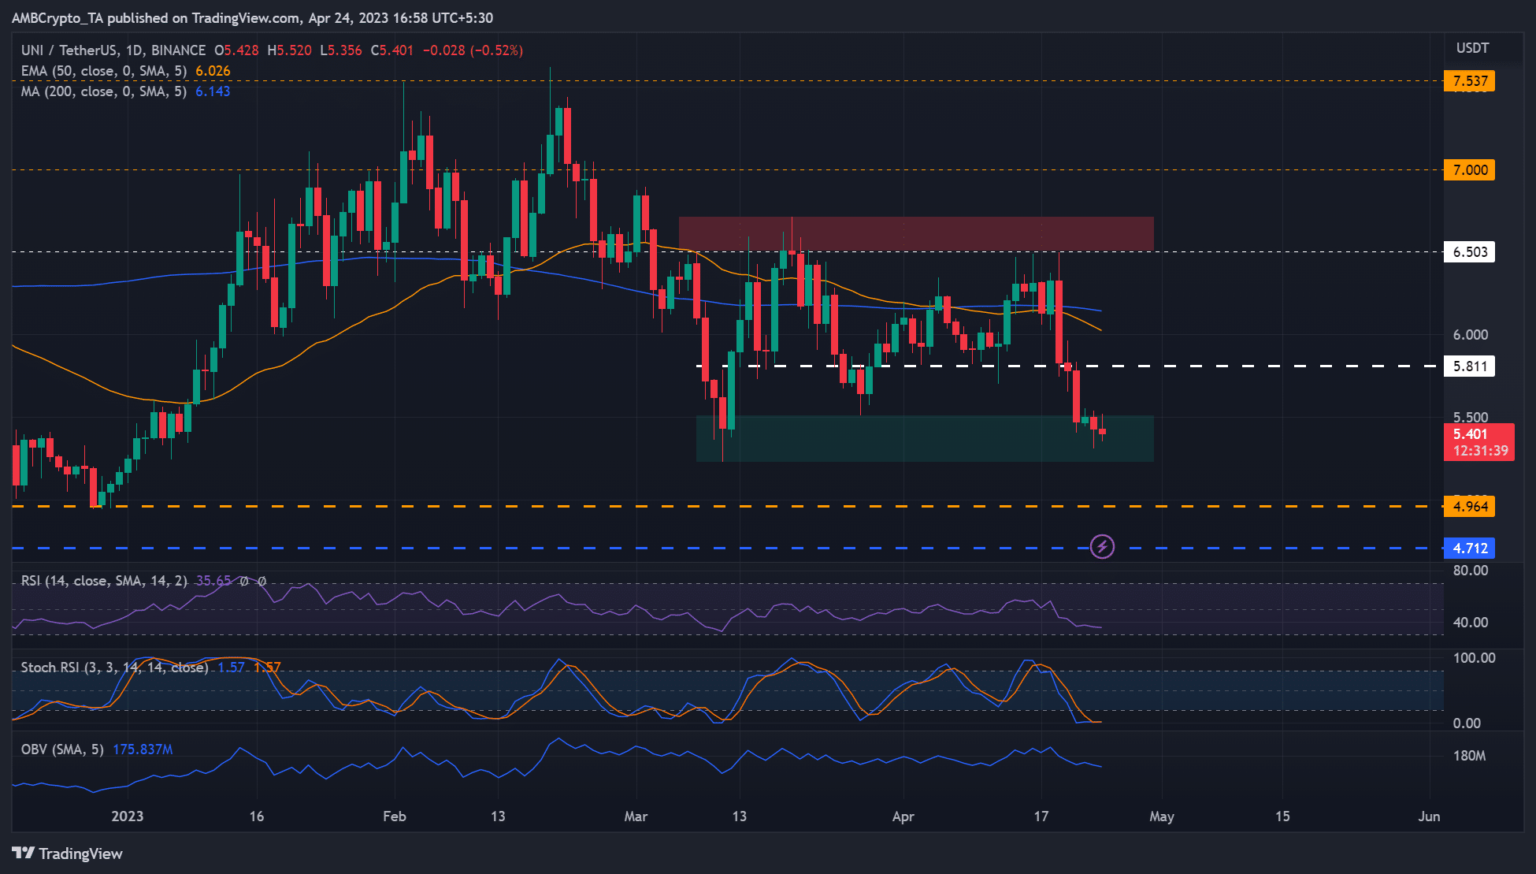
Task: Click the blue 4.712 price level label
Action: (1469, 548)
